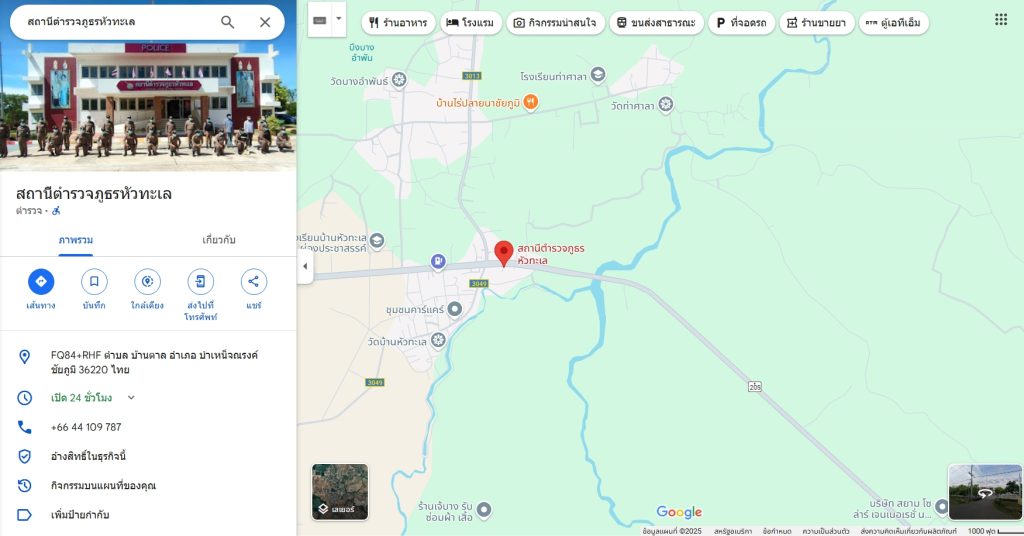
Task: Expand the open 24 hours dropdown
Action: 131,398
